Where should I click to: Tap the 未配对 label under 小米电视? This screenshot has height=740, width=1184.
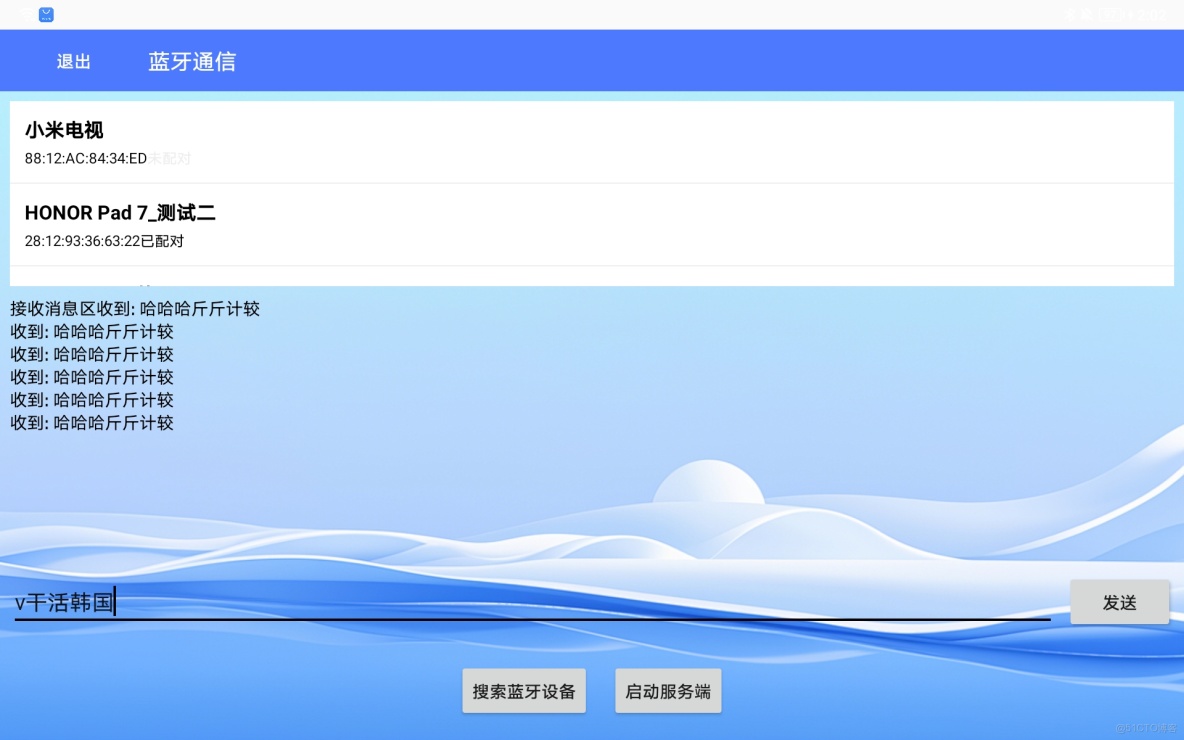[169, 158]
